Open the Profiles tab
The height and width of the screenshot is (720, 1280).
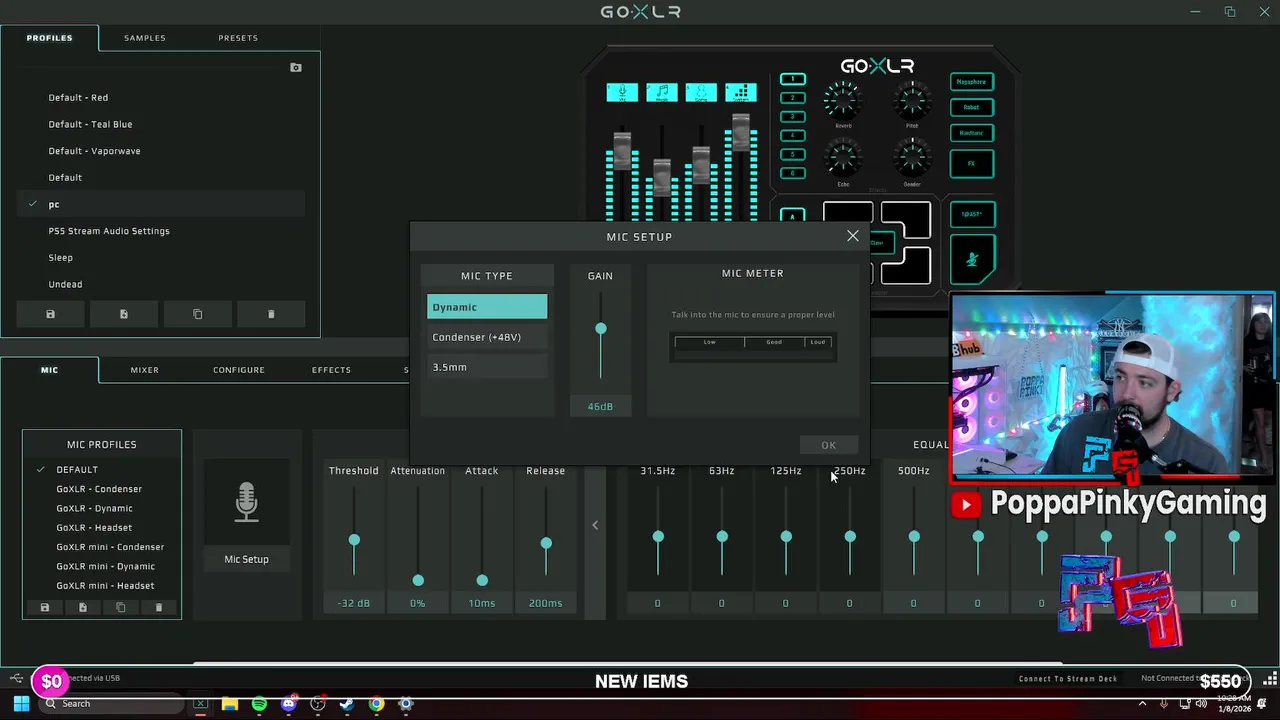pyautogui.click(x=49, y=38)
